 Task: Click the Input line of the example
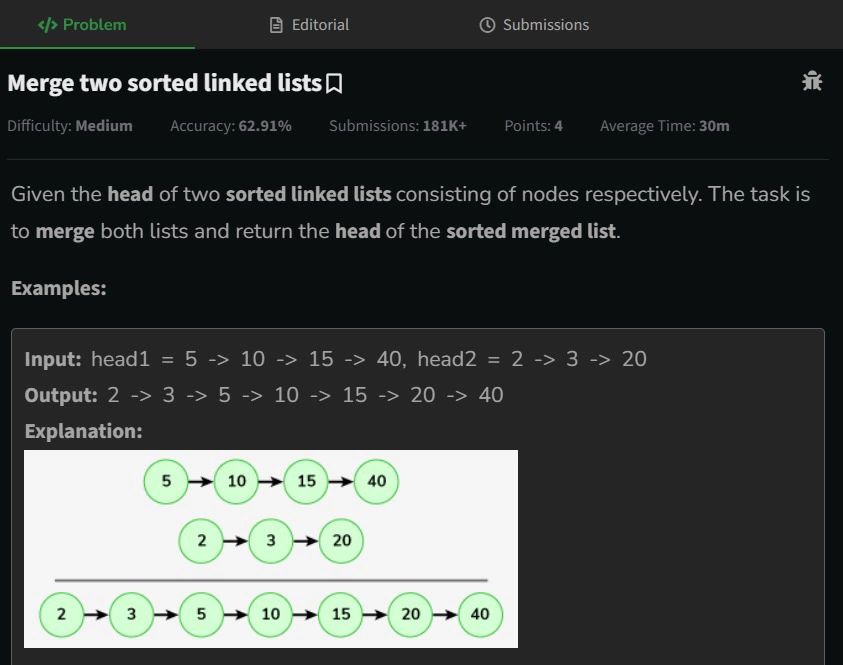pyautogui.click(x=335, y=359)
